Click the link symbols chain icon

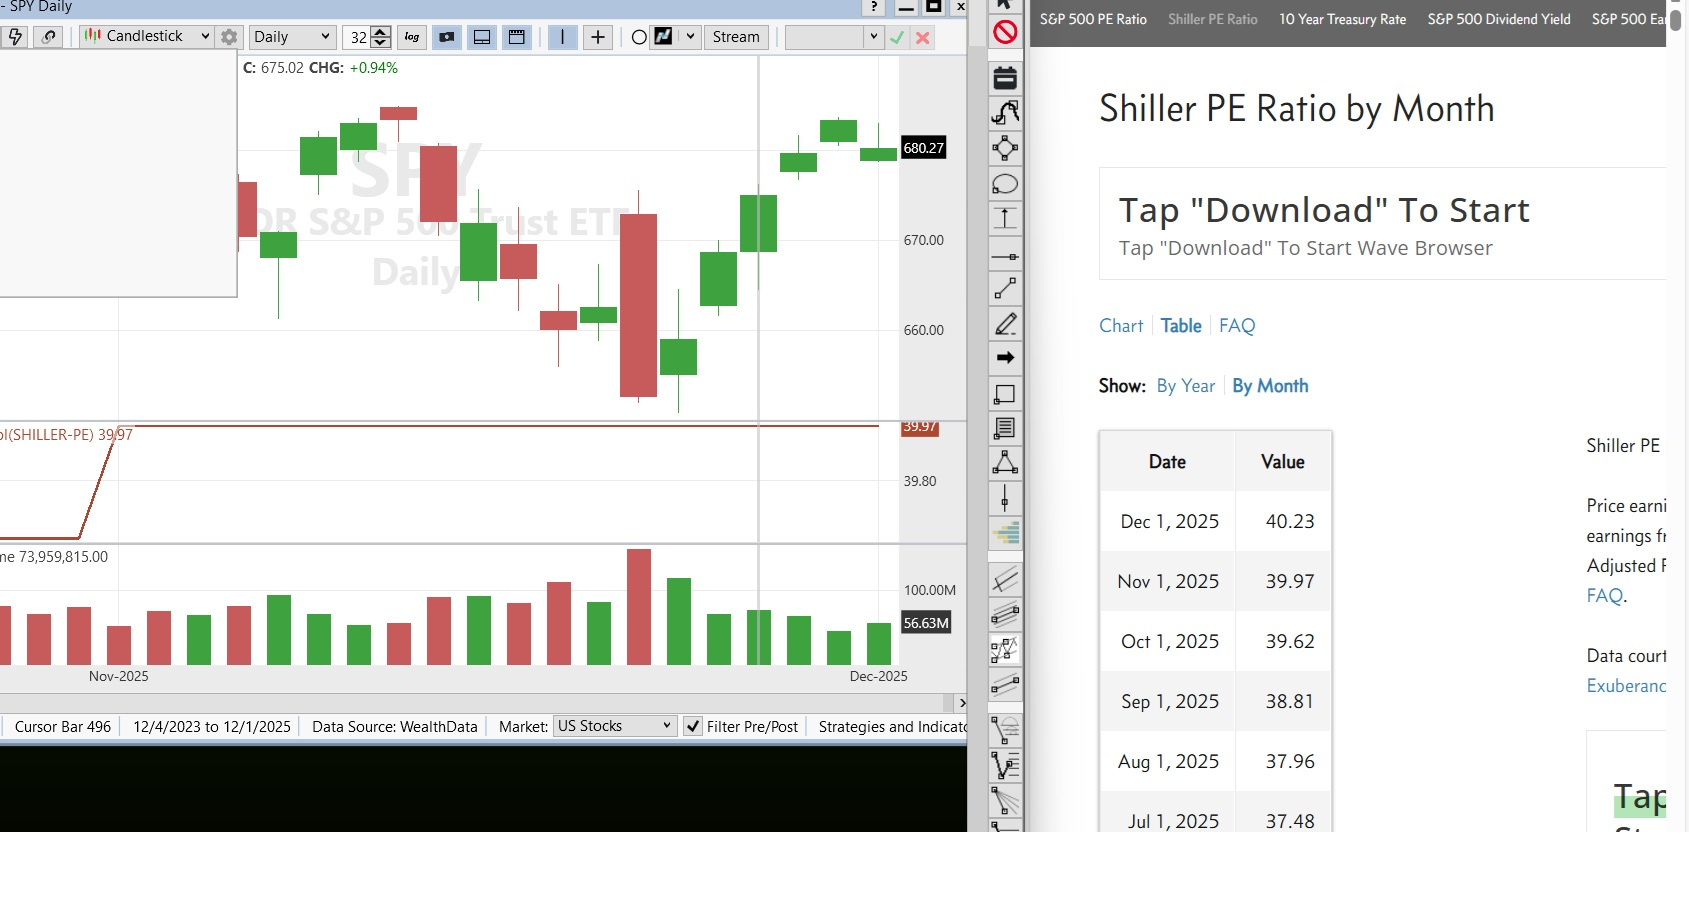[x=48, y=37]
